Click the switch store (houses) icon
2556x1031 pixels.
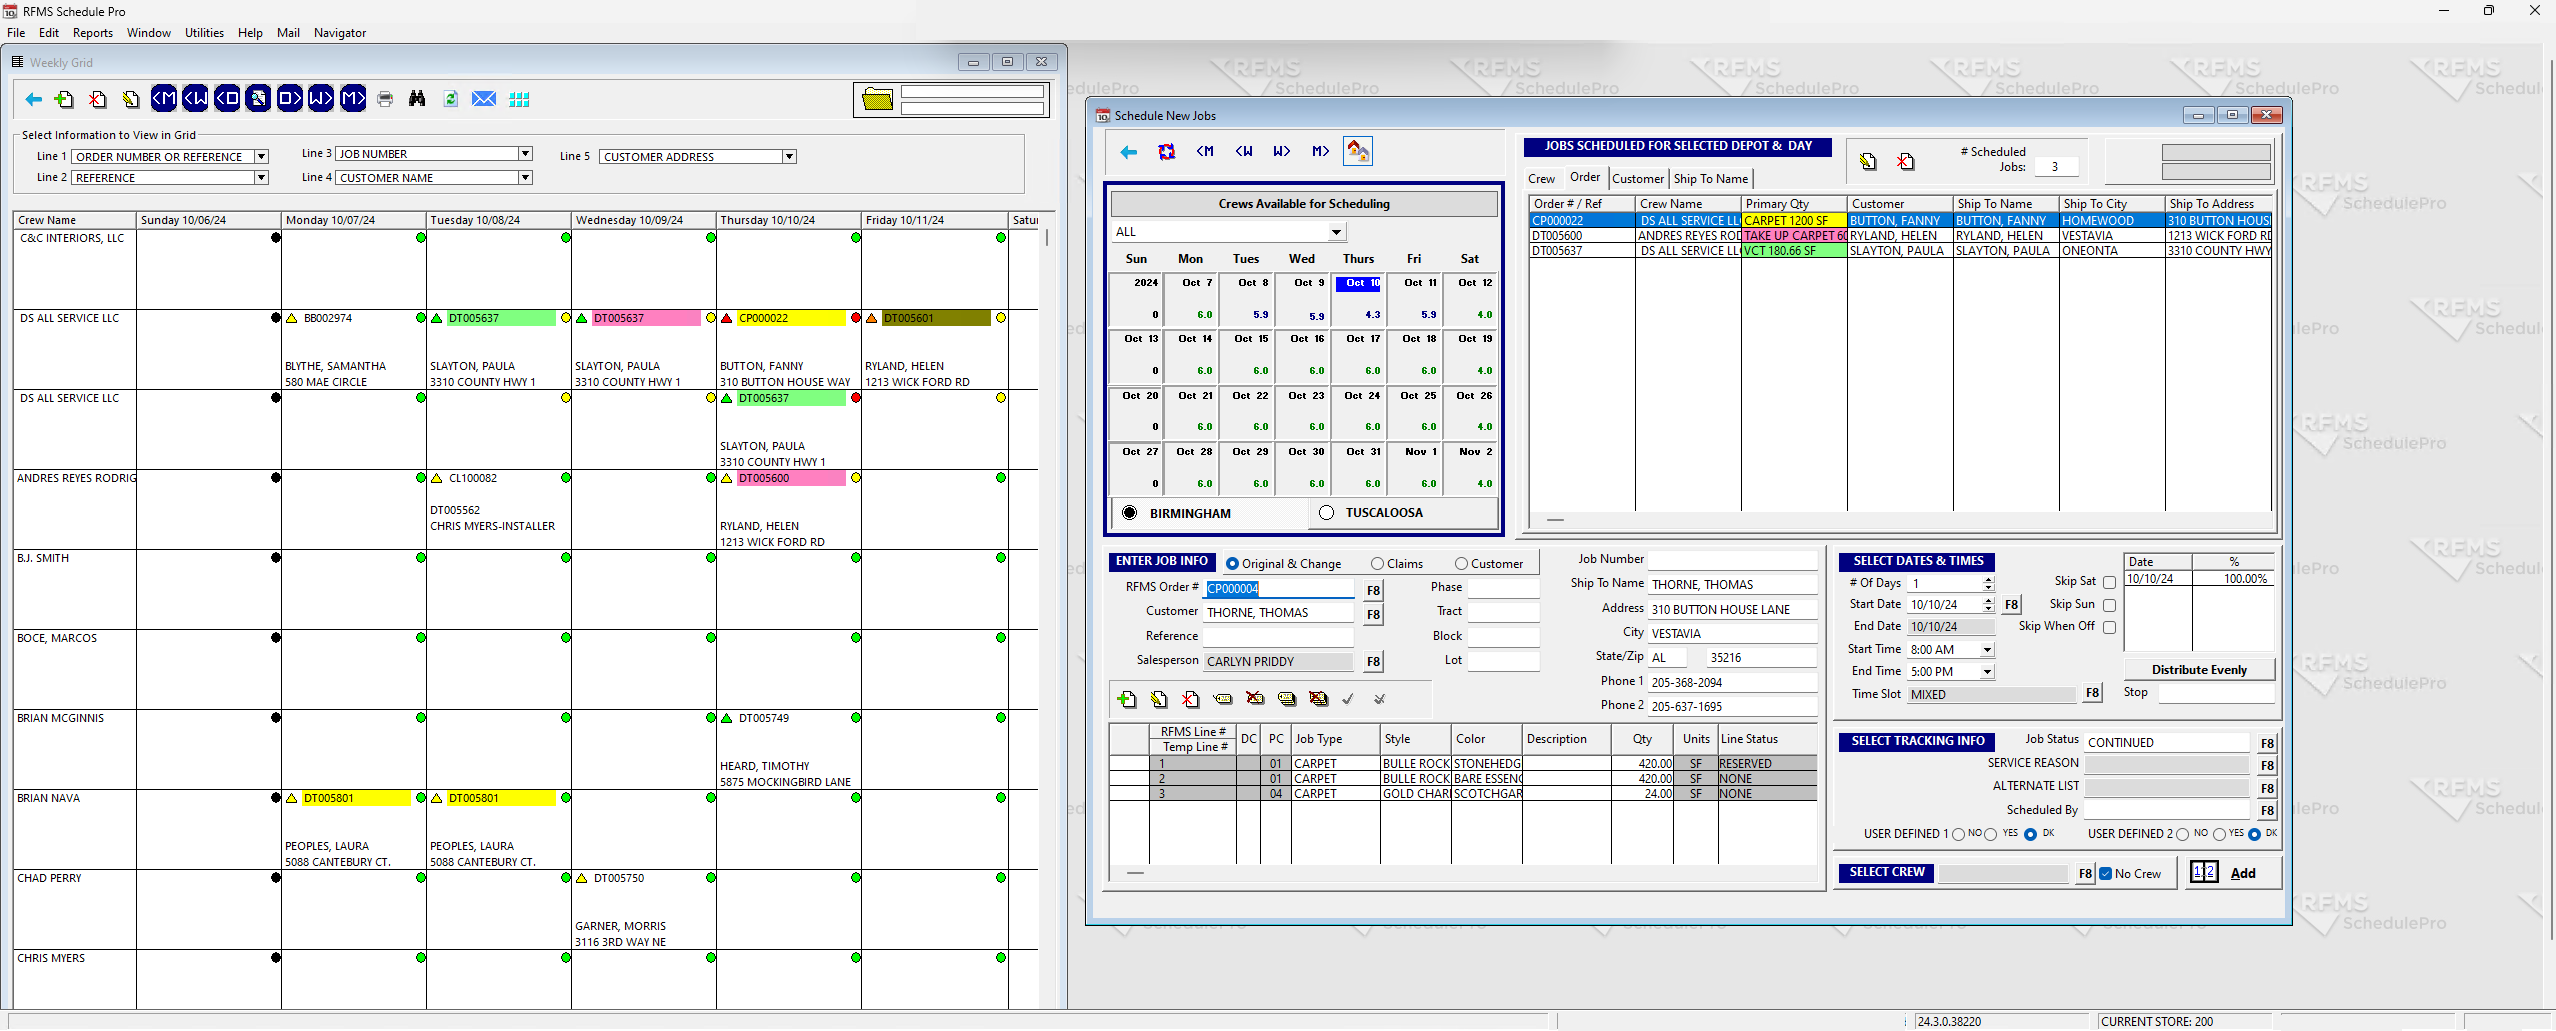pyautogui.click(x=1358, y=151)
